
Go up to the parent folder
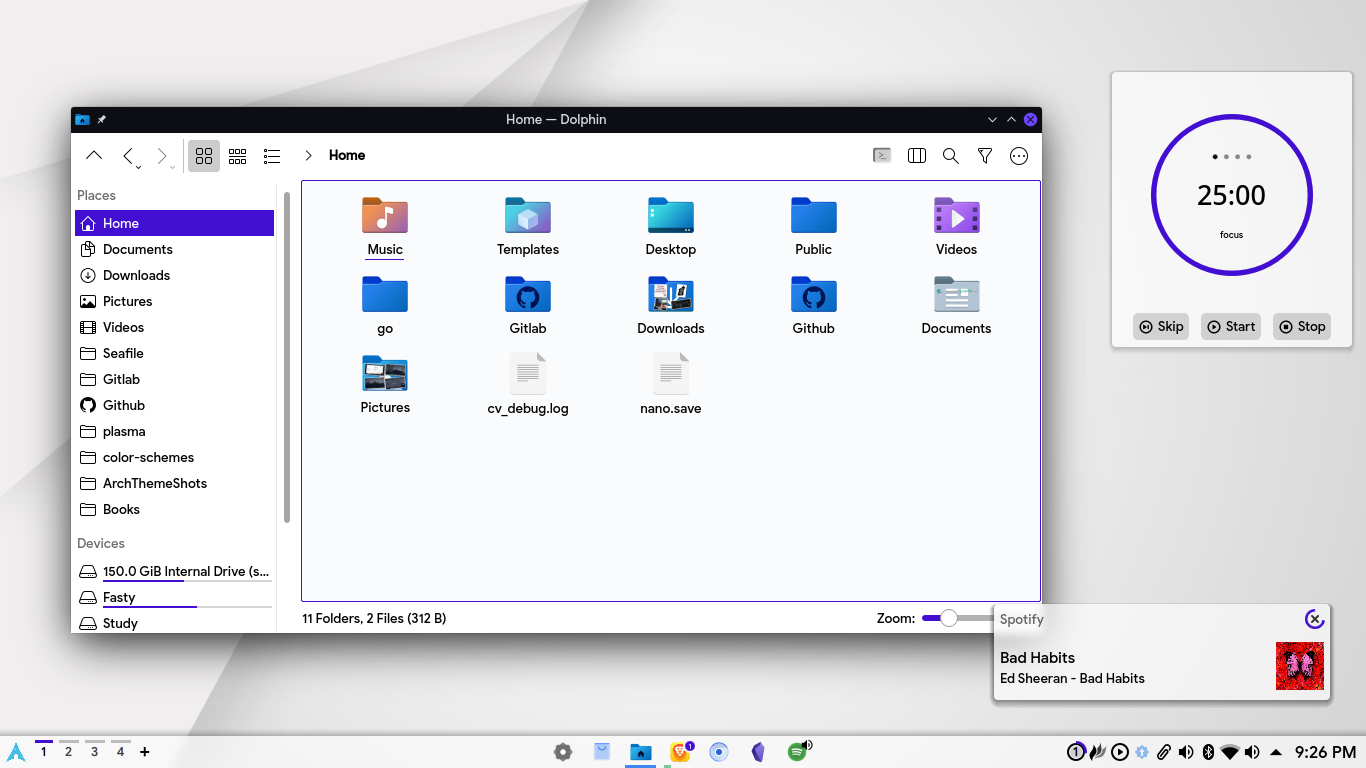tap(94, 156)
